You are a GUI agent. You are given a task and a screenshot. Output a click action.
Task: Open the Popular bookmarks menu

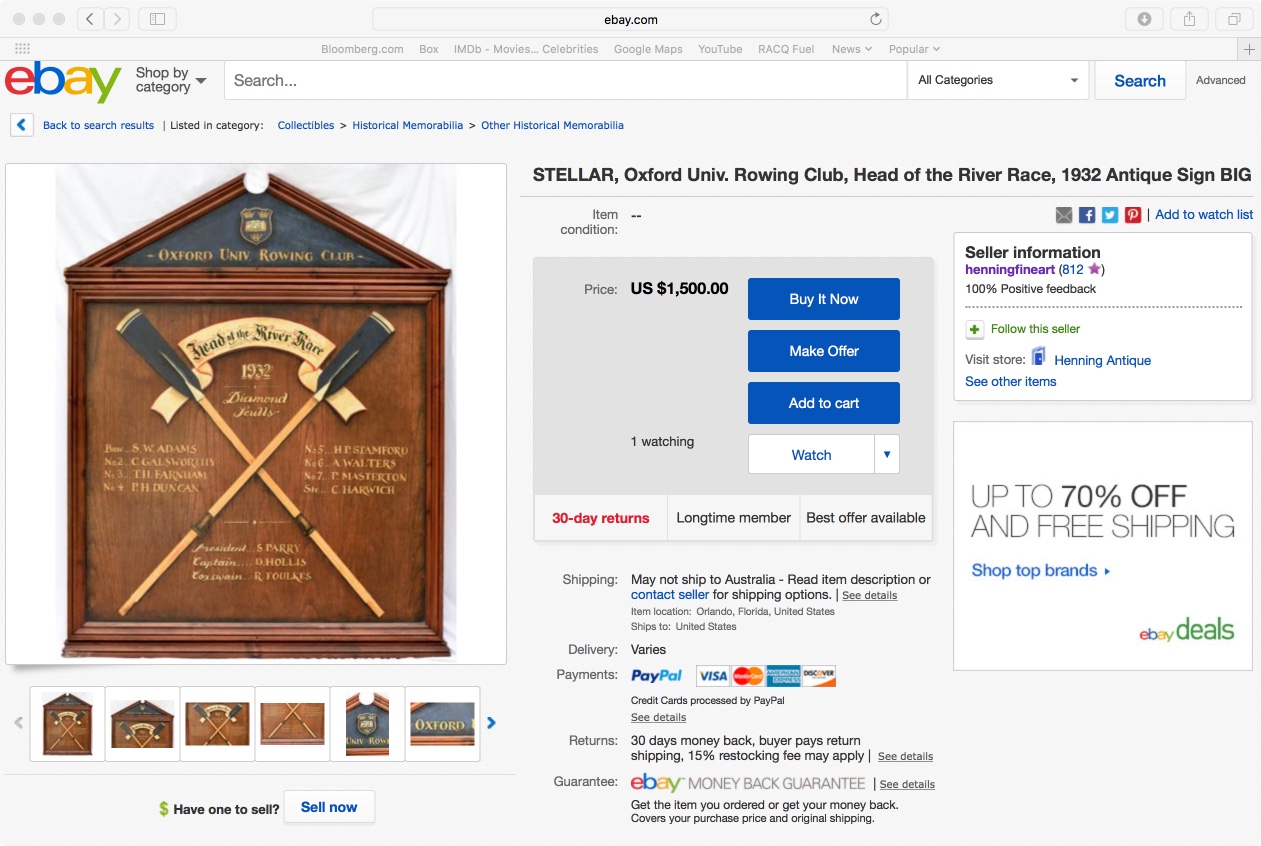click(914, 49)
